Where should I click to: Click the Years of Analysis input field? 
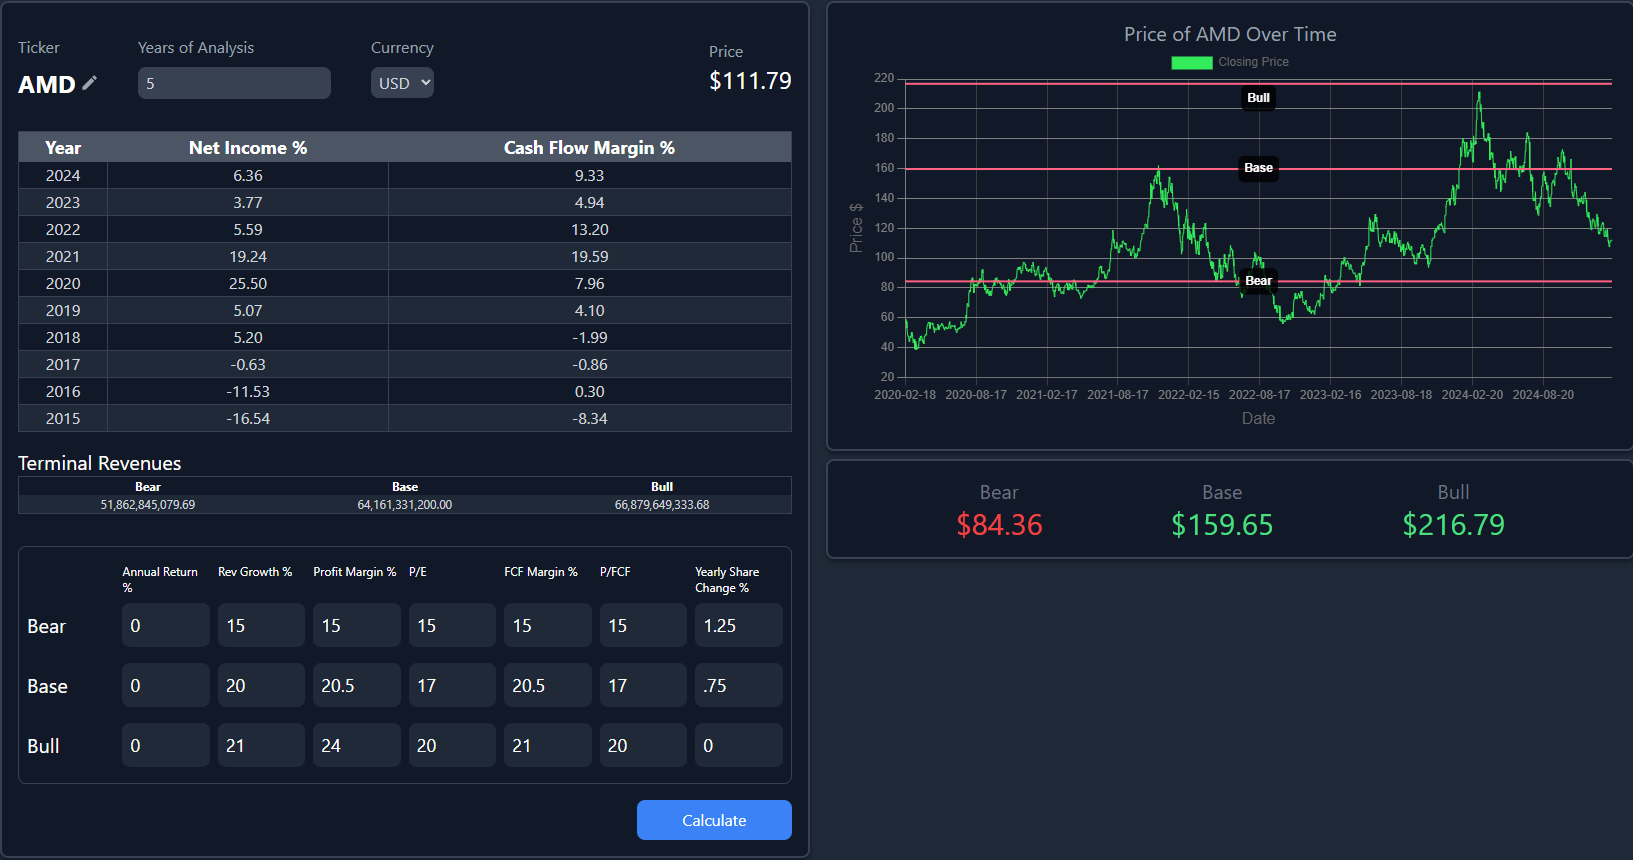tap(234, 83)
